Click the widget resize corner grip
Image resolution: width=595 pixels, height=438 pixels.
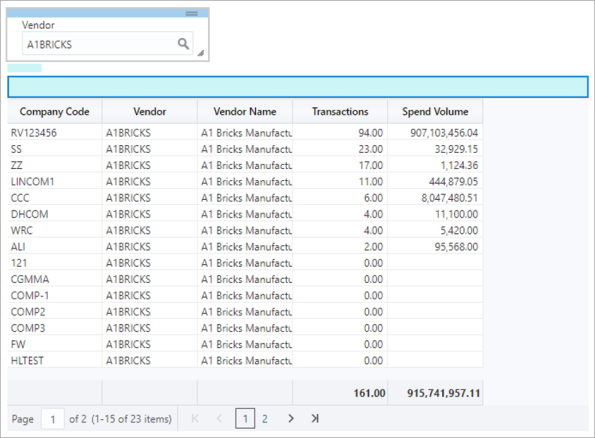(201, 53)
